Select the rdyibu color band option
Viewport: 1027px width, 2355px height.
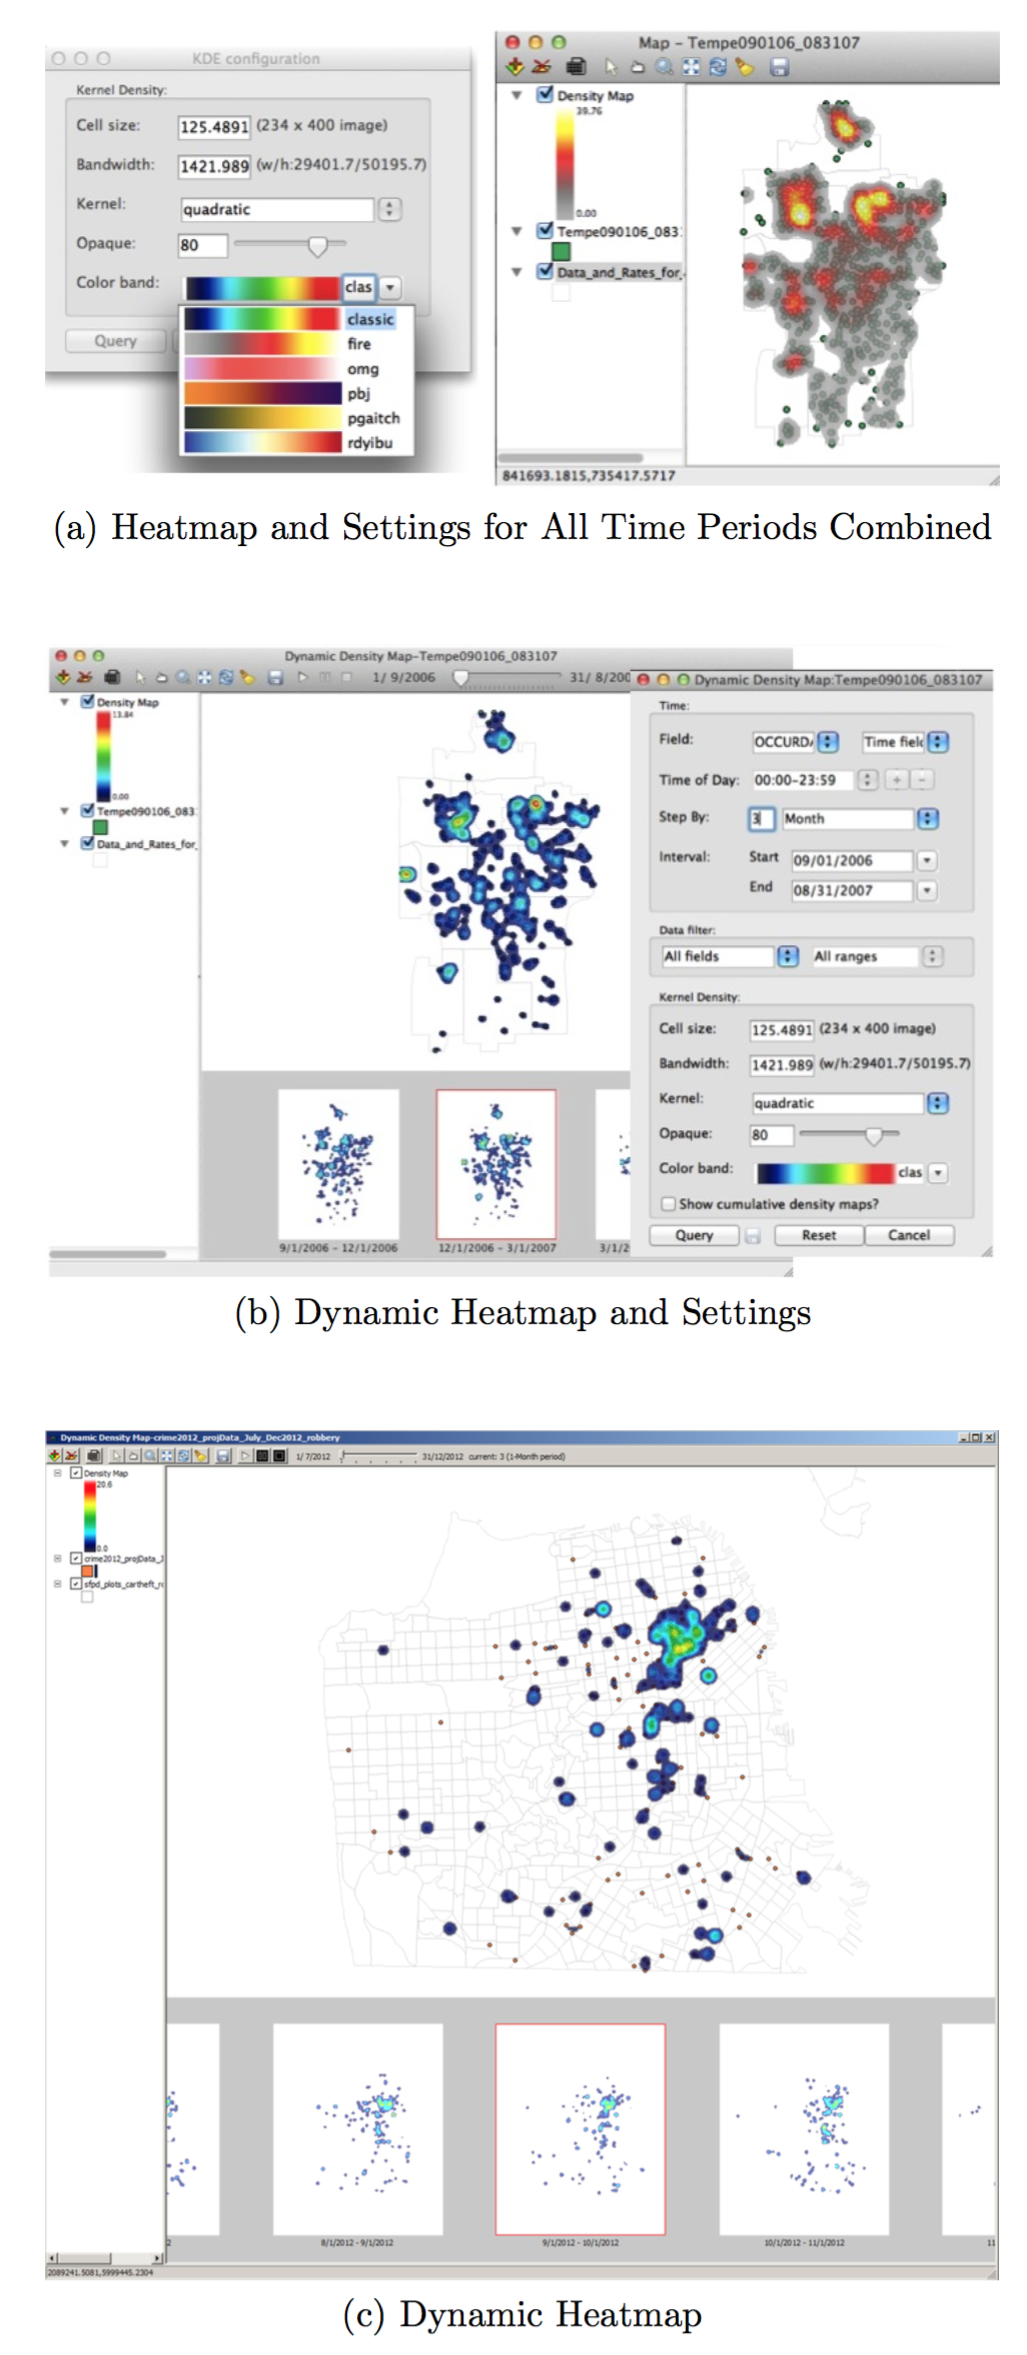tap(296, 442)
